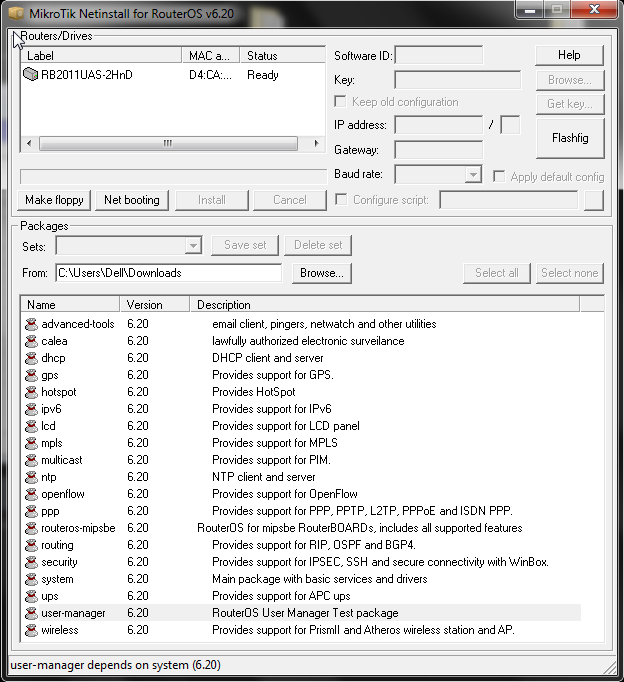Enable Apply default config checkbox
This screenshot has width=624, height=682.
click(499, 176)
